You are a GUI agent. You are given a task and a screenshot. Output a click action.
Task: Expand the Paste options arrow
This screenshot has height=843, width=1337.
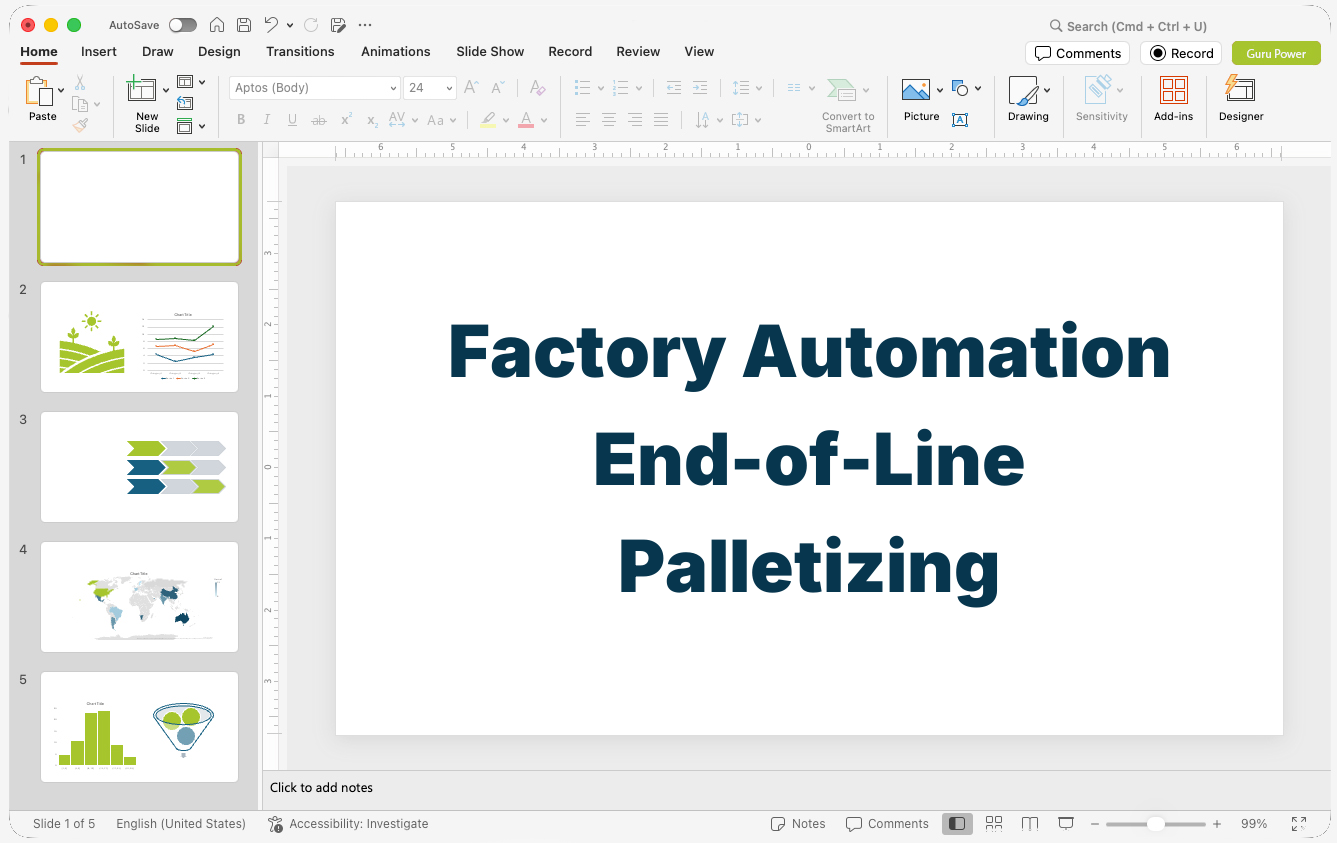click(61, 90)
